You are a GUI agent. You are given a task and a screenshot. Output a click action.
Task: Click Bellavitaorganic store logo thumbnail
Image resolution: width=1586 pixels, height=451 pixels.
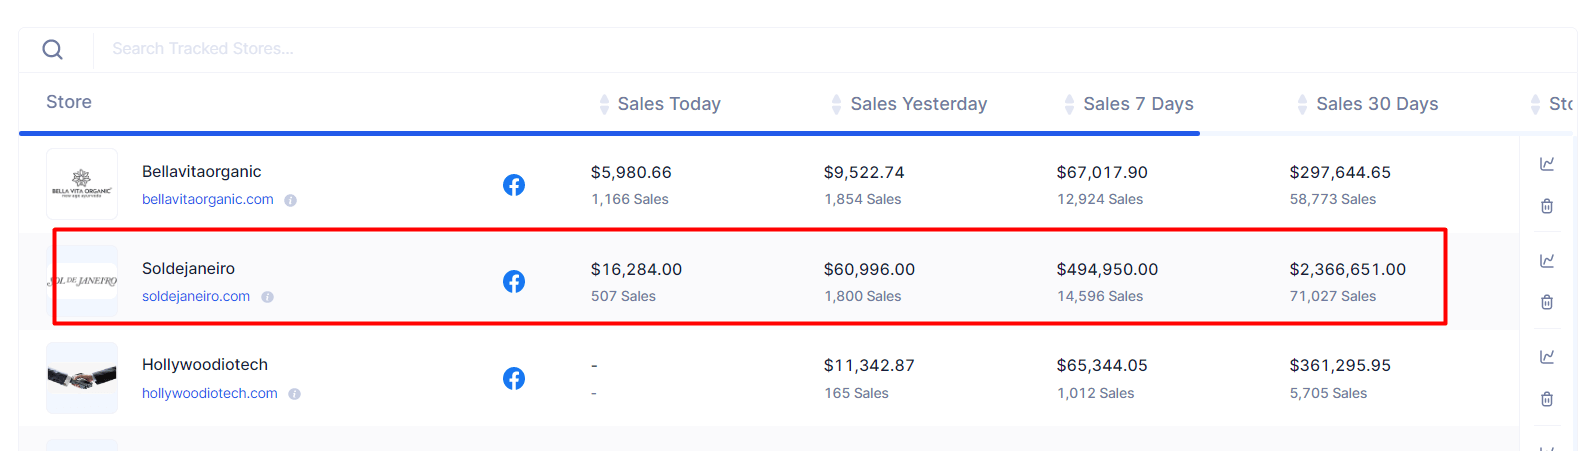click(82, 184)
